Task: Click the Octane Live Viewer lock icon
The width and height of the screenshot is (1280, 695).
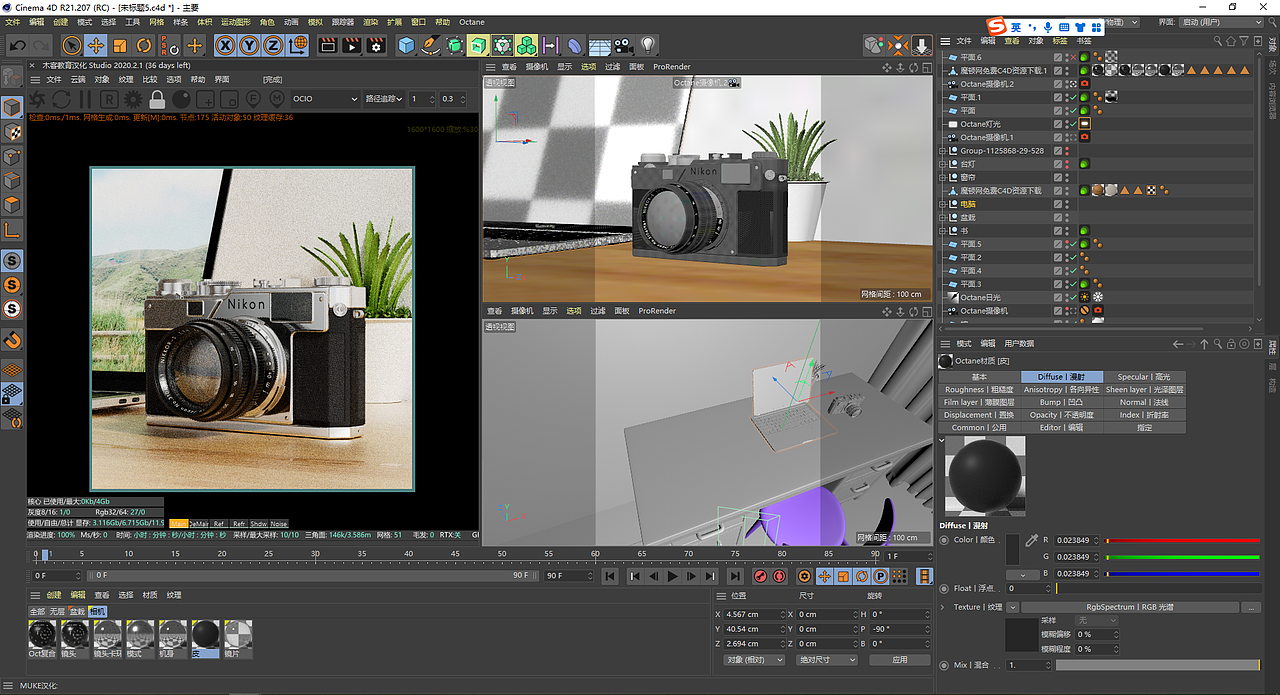Action: (157, 99)
